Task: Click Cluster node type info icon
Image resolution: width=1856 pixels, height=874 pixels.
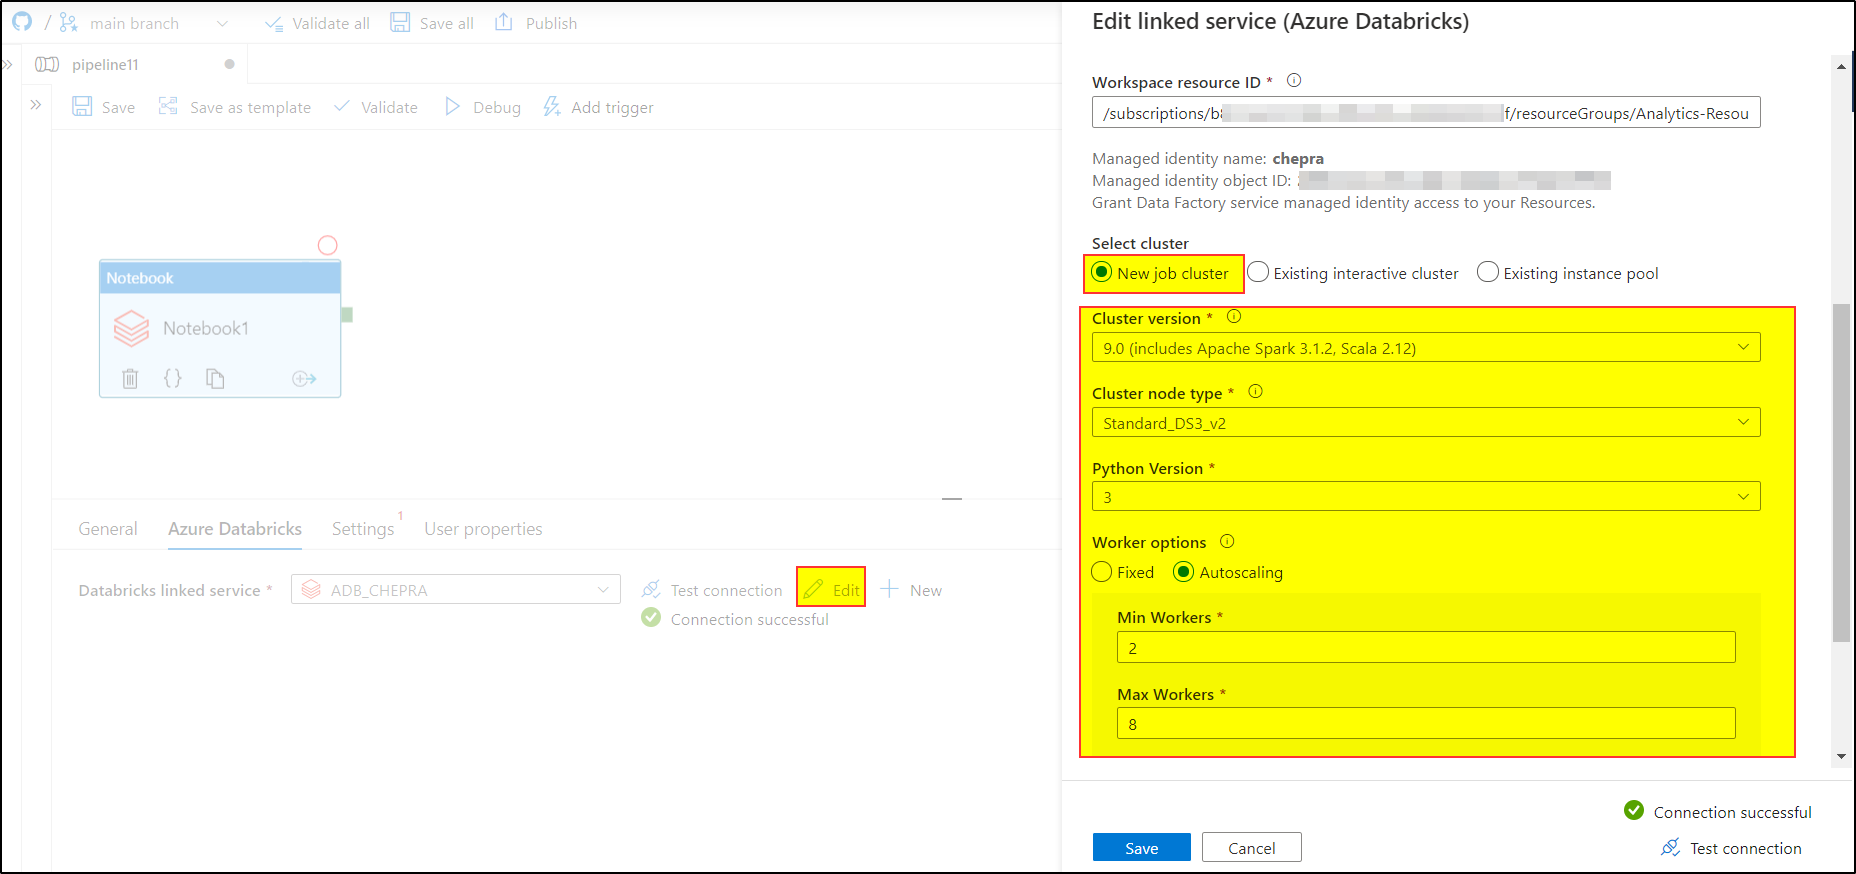Action: click(1255, 392)
